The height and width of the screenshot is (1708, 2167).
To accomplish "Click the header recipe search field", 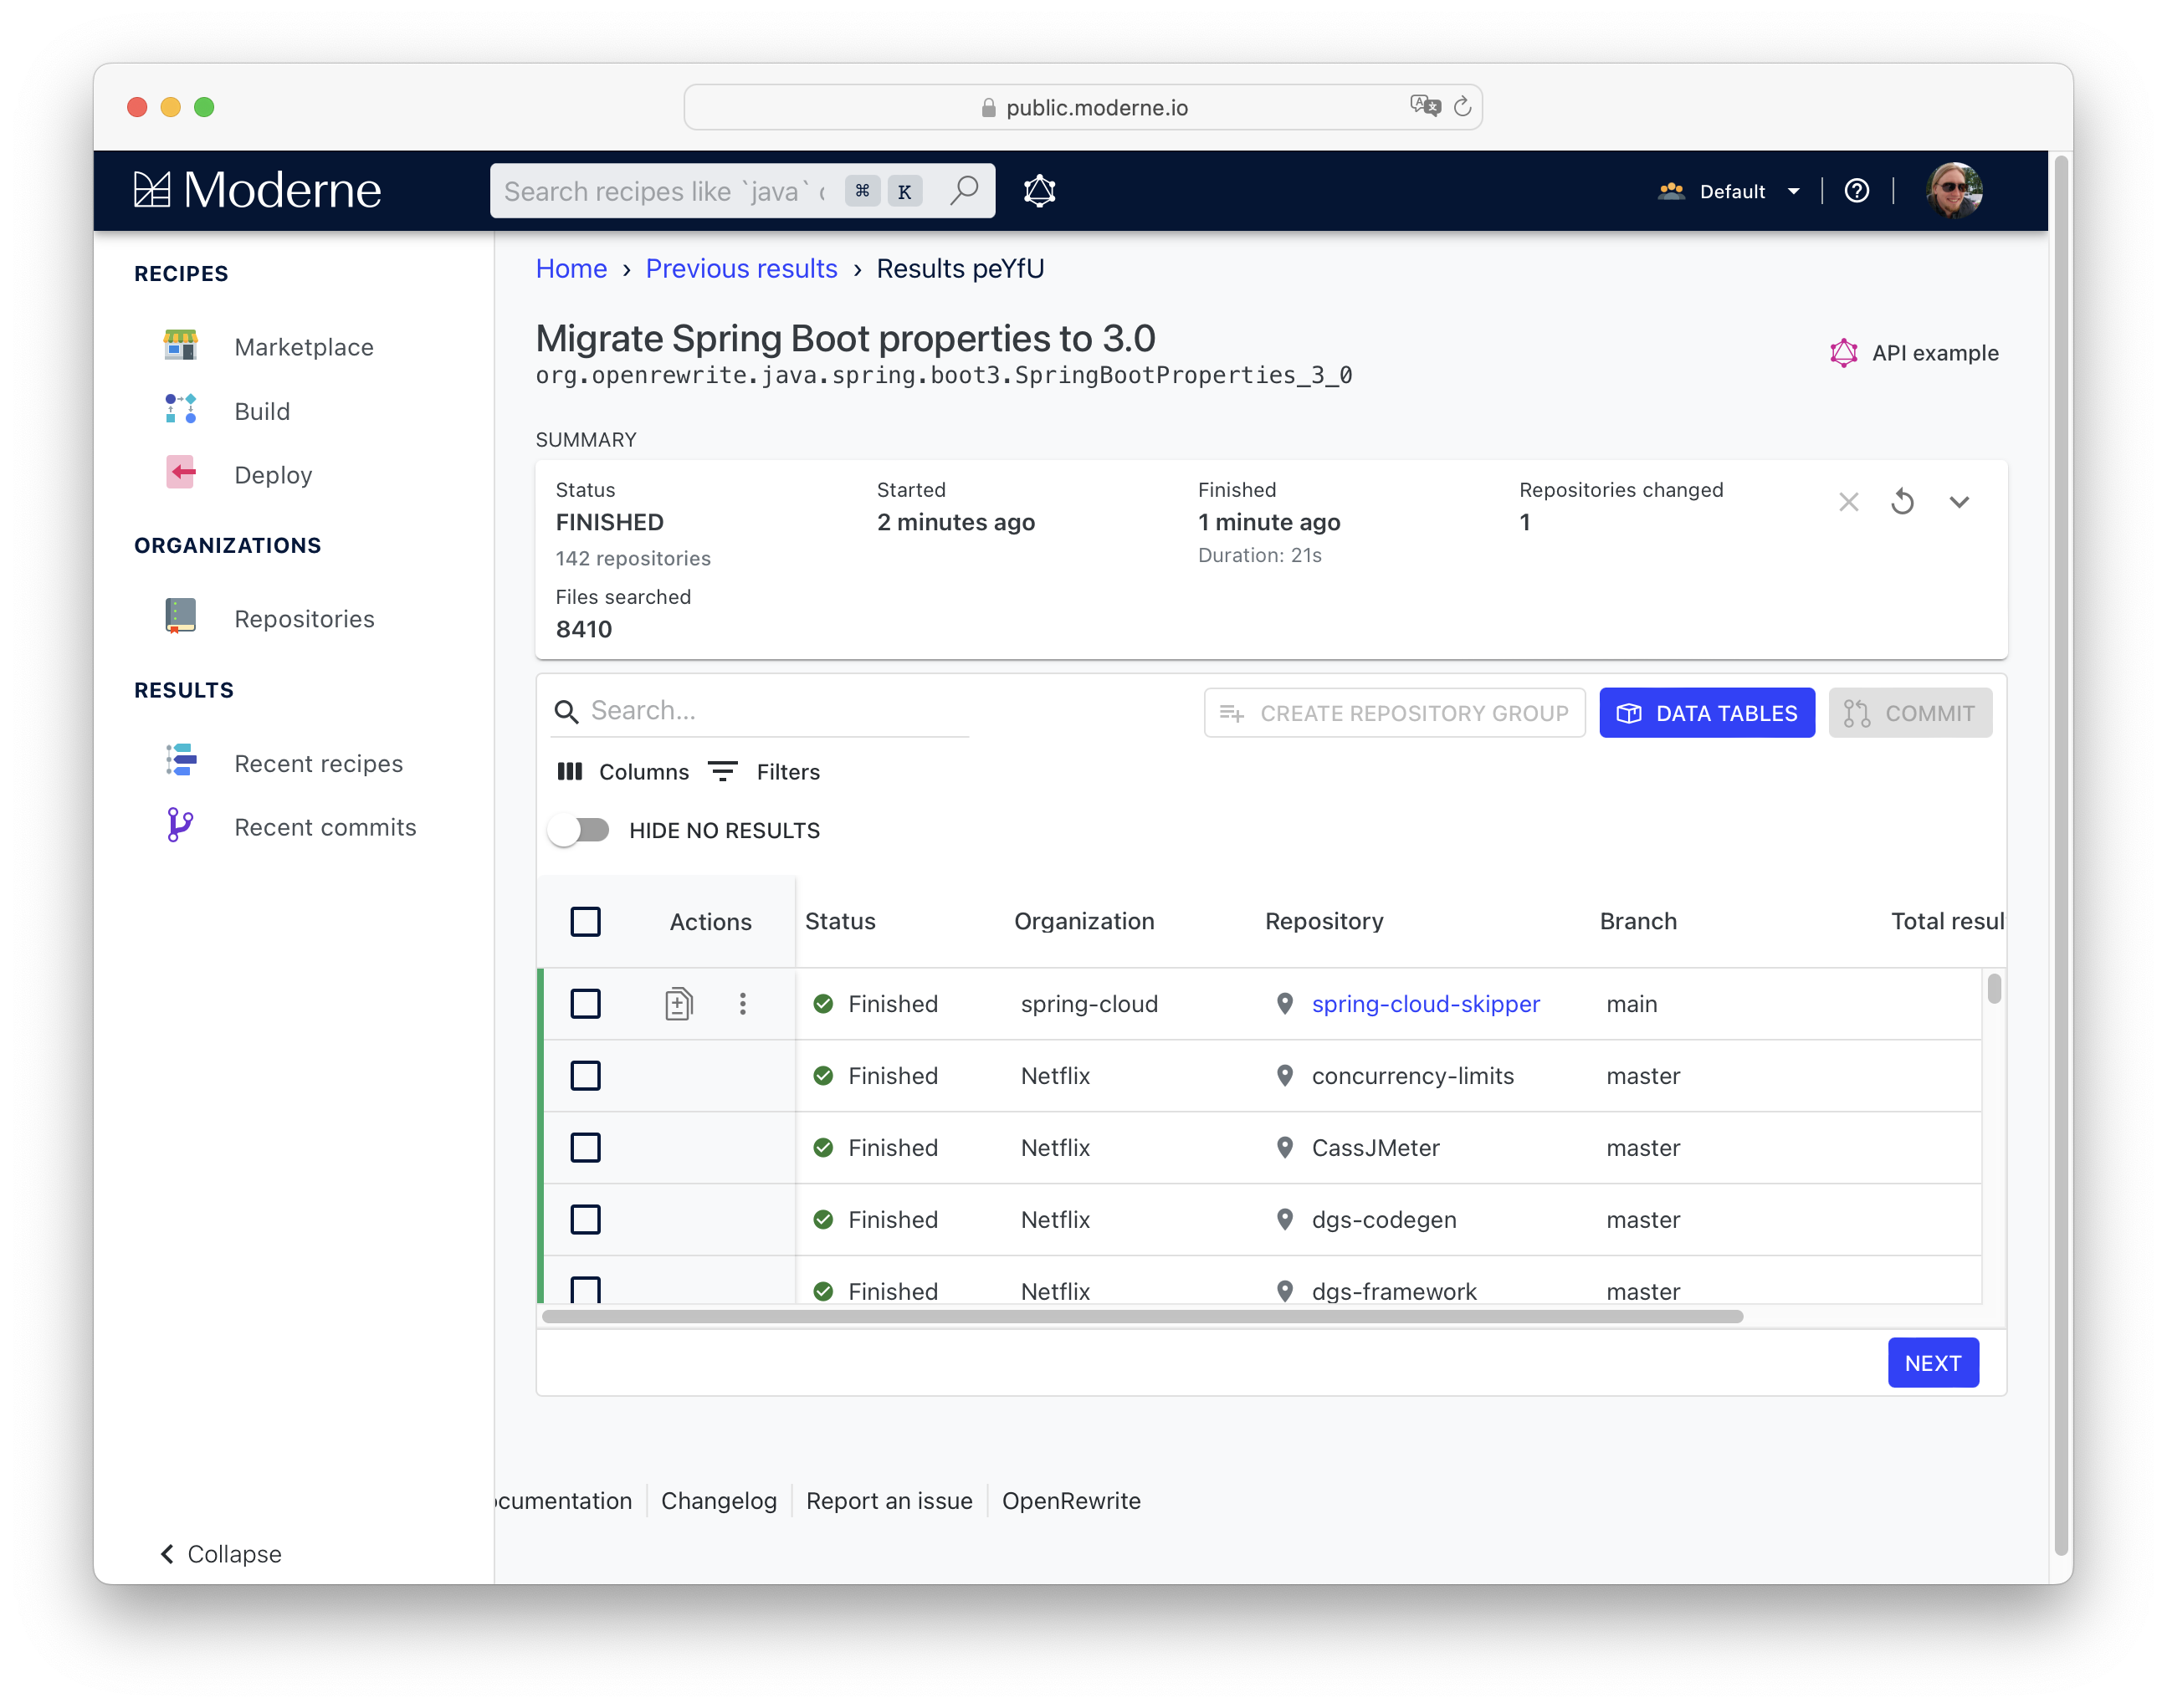I will (742, 190).
